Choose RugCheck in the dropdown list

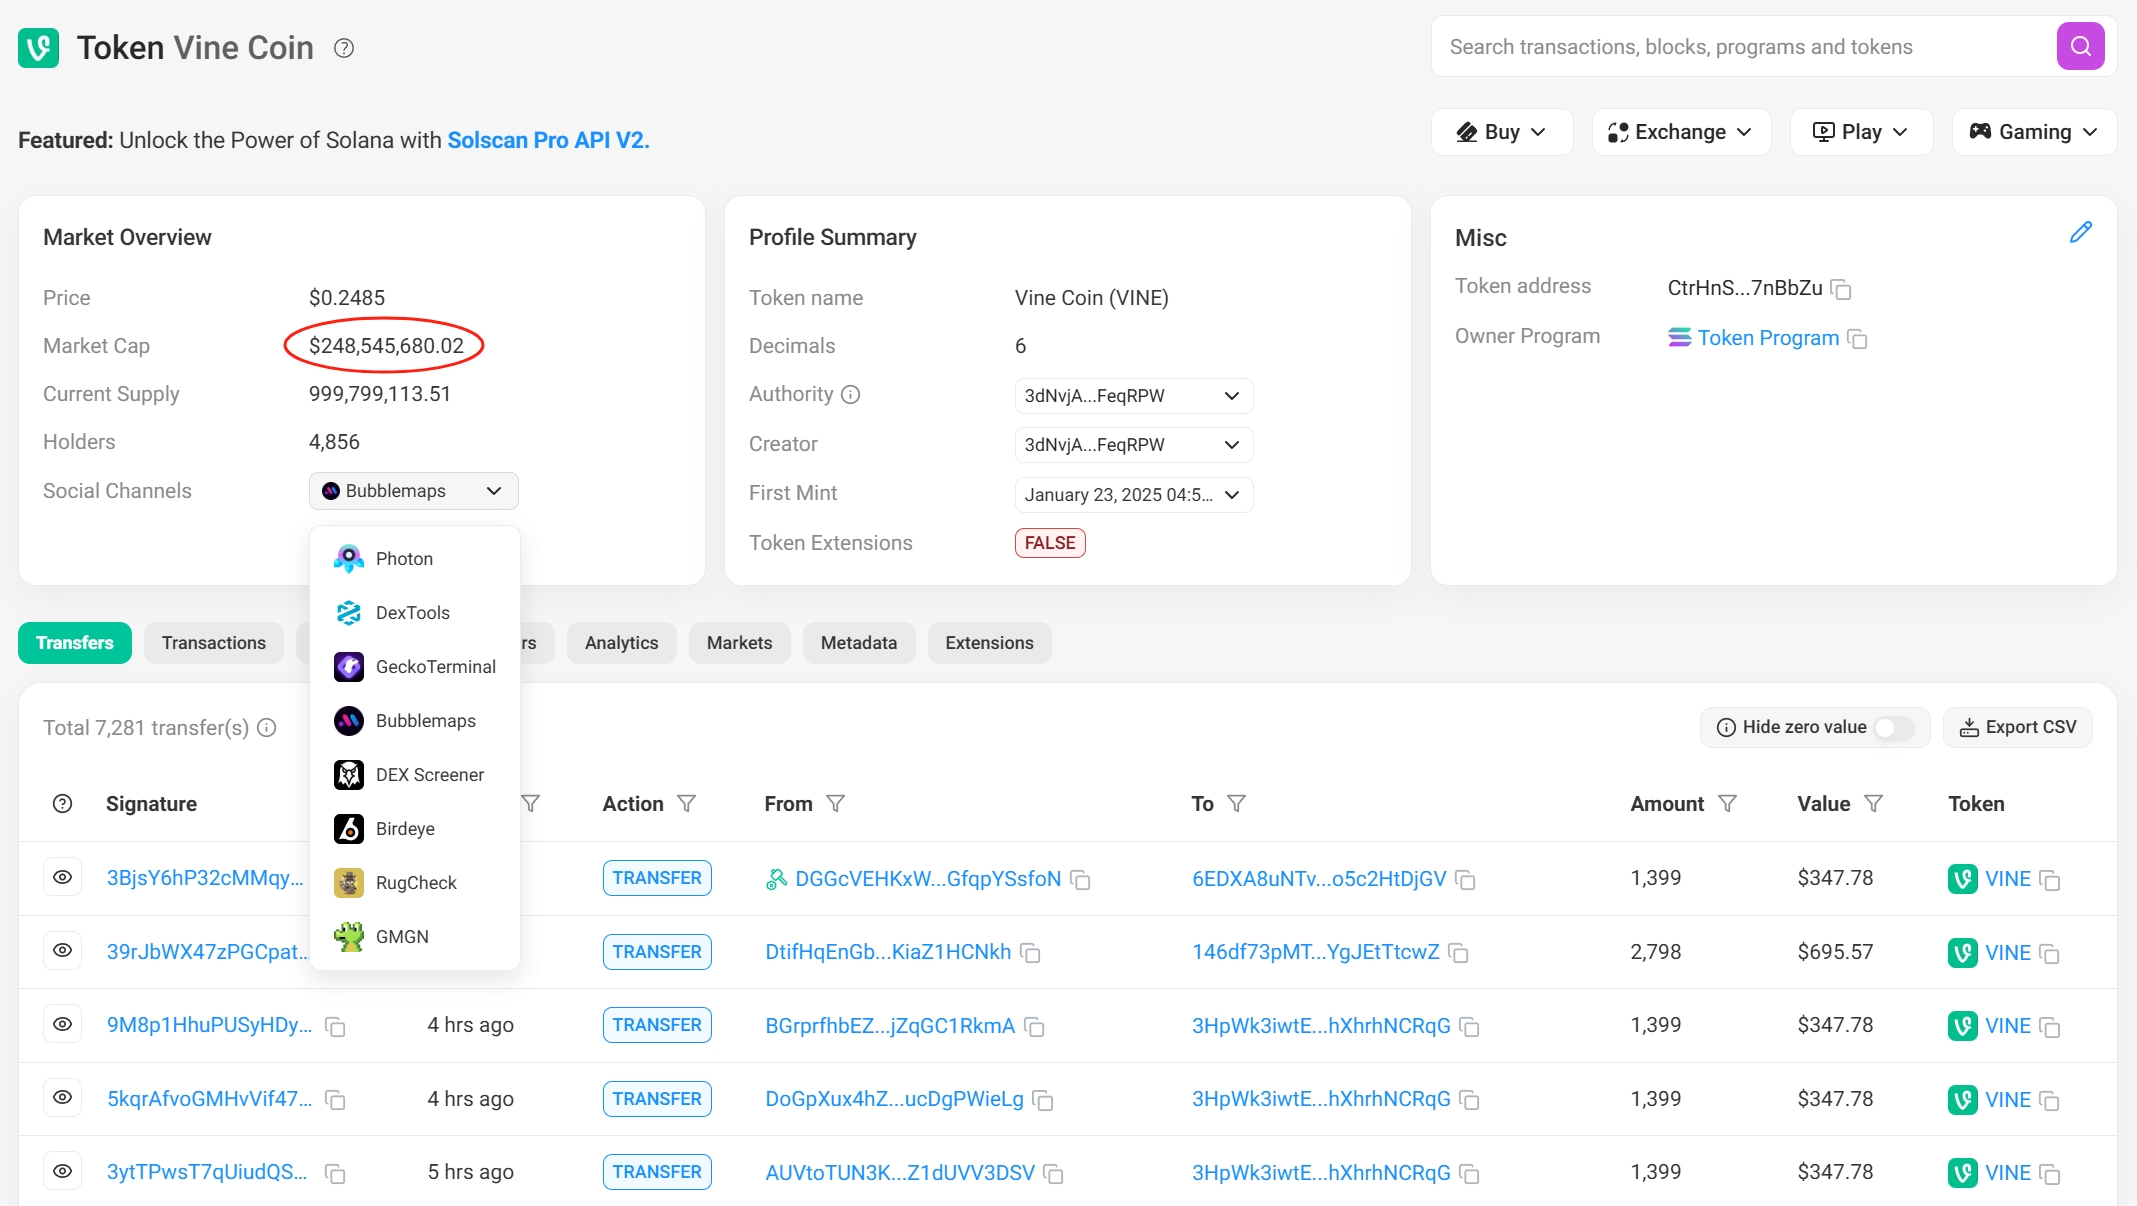tap(415, 883)
